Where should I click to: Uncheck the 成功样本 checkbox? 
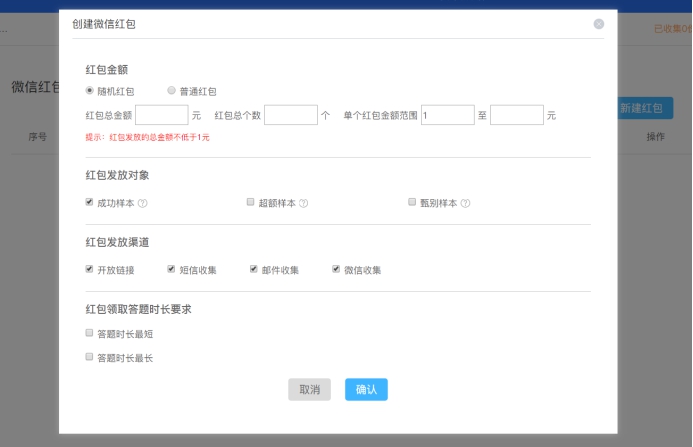(x=89, y=202)
